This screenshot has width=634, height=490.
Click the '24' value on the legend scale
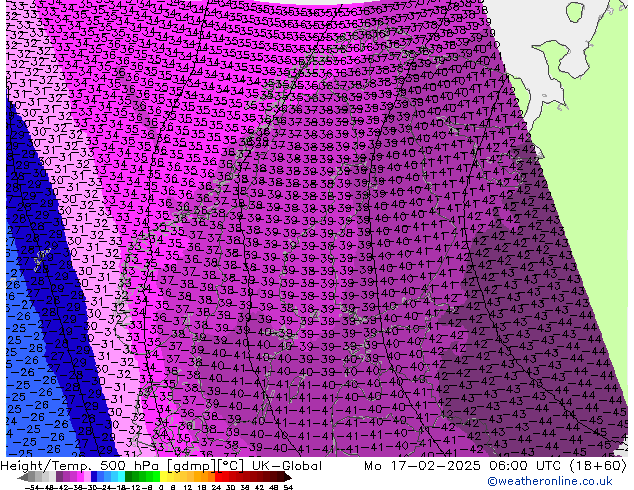tap(216, 488)
